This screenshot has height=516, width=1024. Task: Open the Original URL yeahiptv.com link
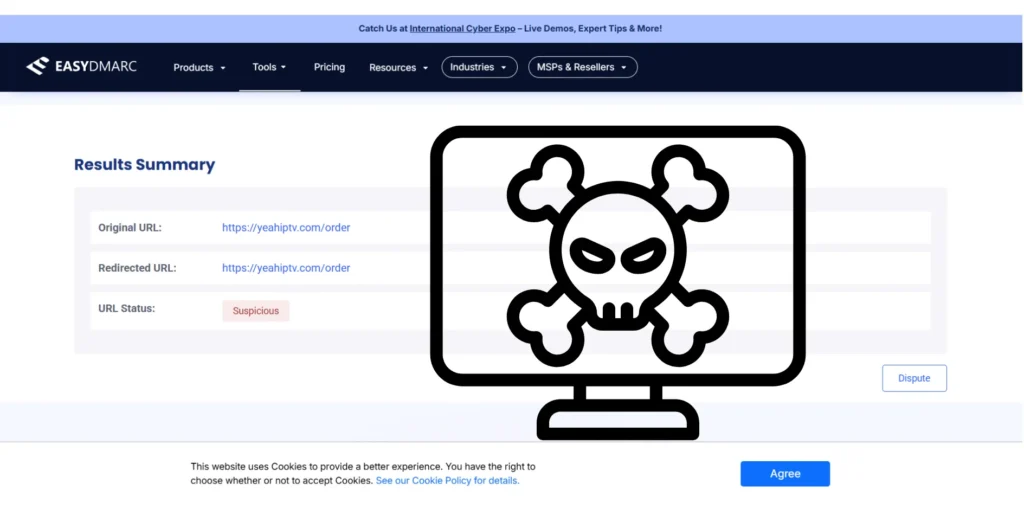pyautogui.click(x=286, y=228)
